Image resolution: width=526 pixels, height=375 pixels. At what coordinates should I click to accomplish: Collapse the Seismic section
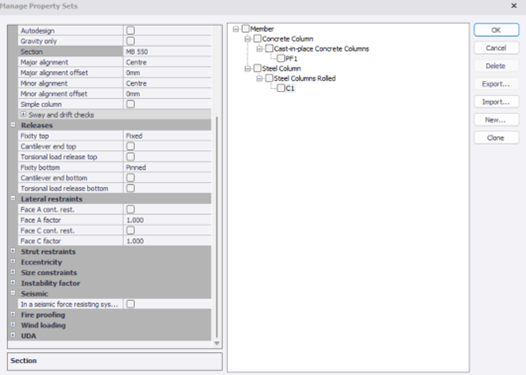[13, 293]
